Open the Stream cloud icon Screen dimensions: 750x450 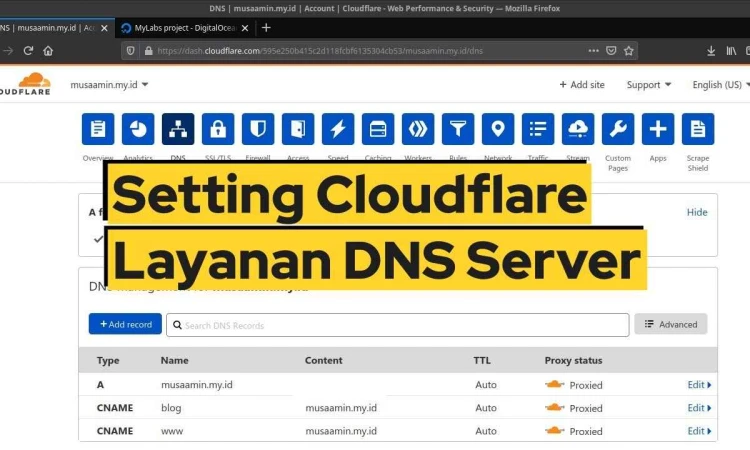click(578, 129)
